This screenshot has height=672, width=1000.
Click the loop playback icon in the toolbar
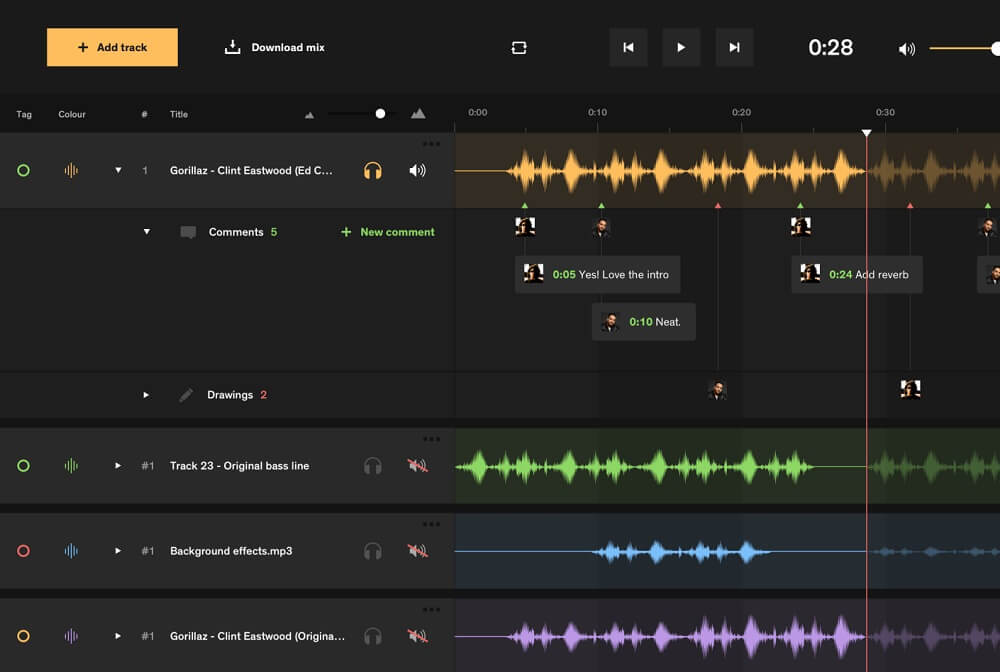[518, 47]
